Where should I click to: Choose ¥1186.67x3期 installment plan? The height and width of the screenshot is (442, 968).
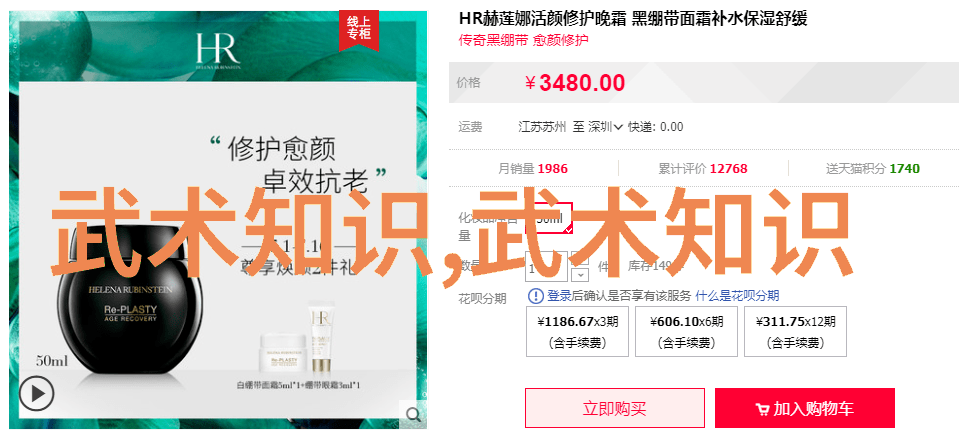pyautogui.click(x=577, y=332)
